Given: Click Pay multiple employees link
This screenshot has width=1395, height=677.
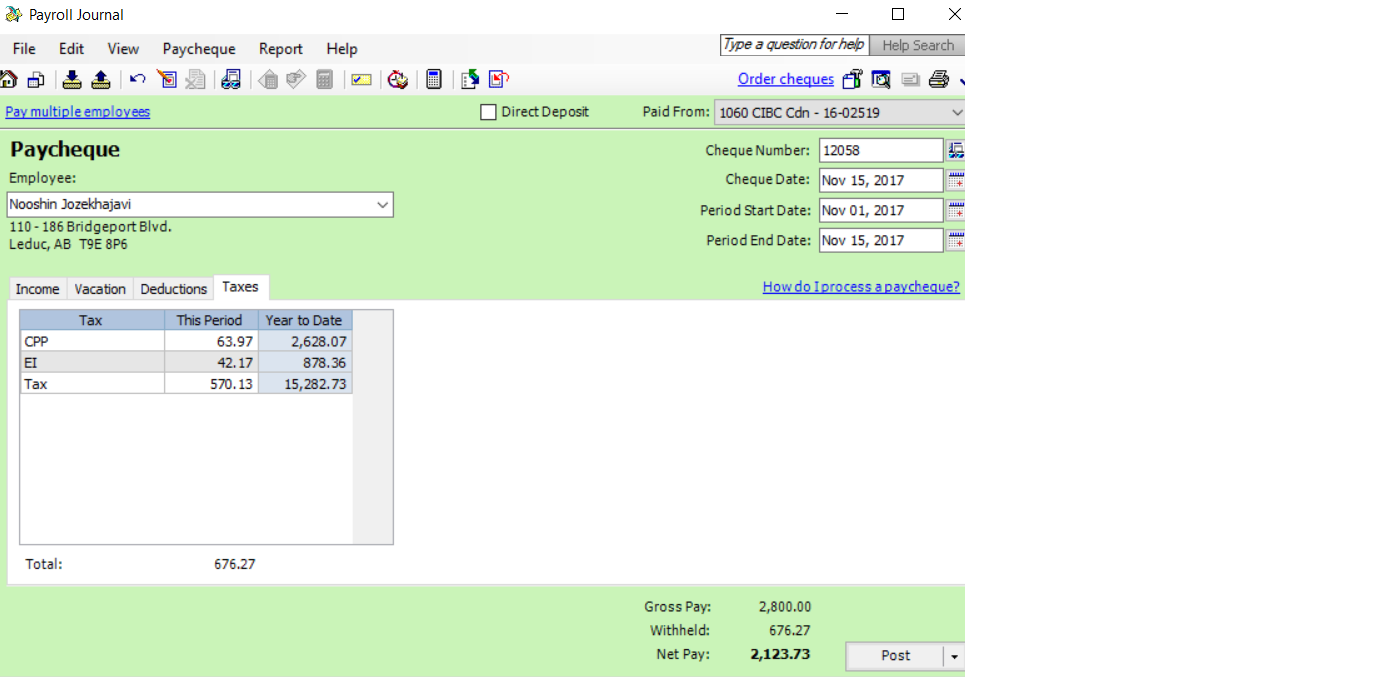Looking at the screenshot, I should (x=78, y=112).
